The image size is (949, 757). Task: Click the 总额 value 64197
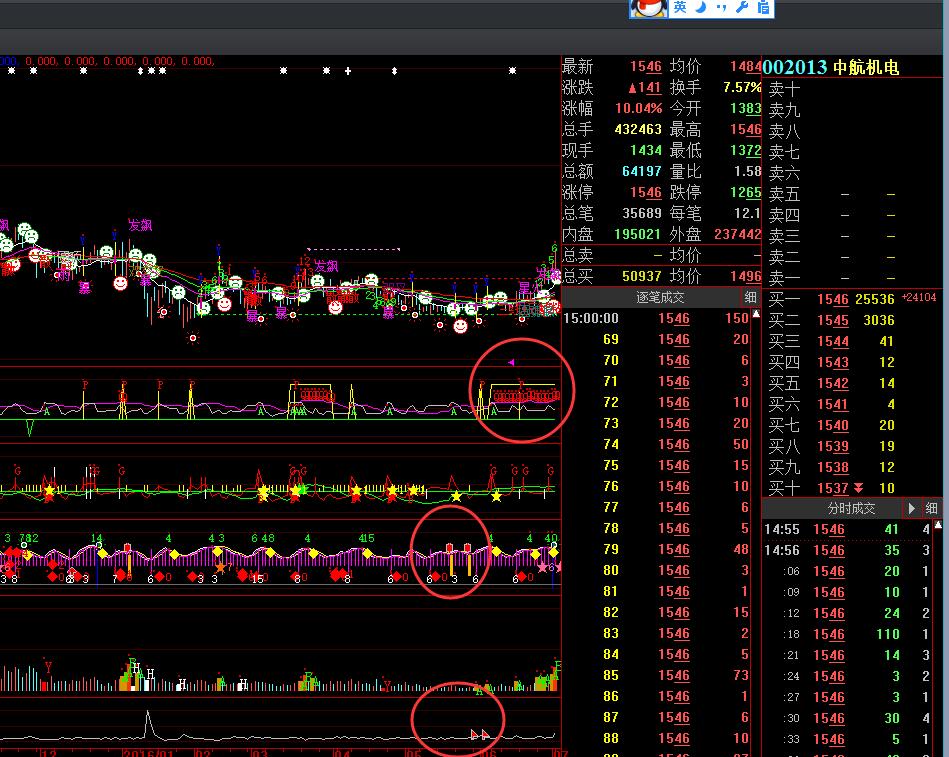pos(642,171)
